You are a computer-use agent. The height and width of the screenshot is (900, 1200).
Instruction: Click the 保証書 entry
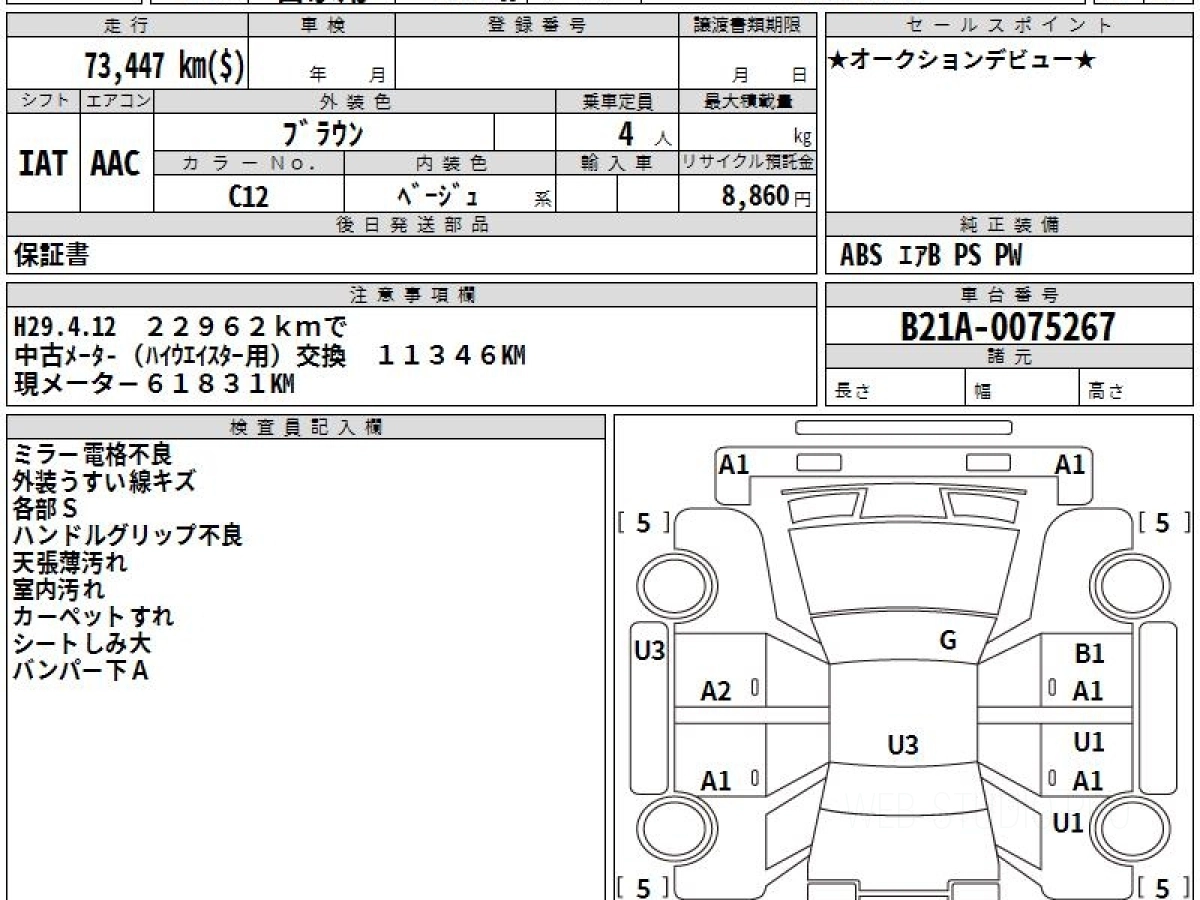pyautogui.click(x=51, y=256)
